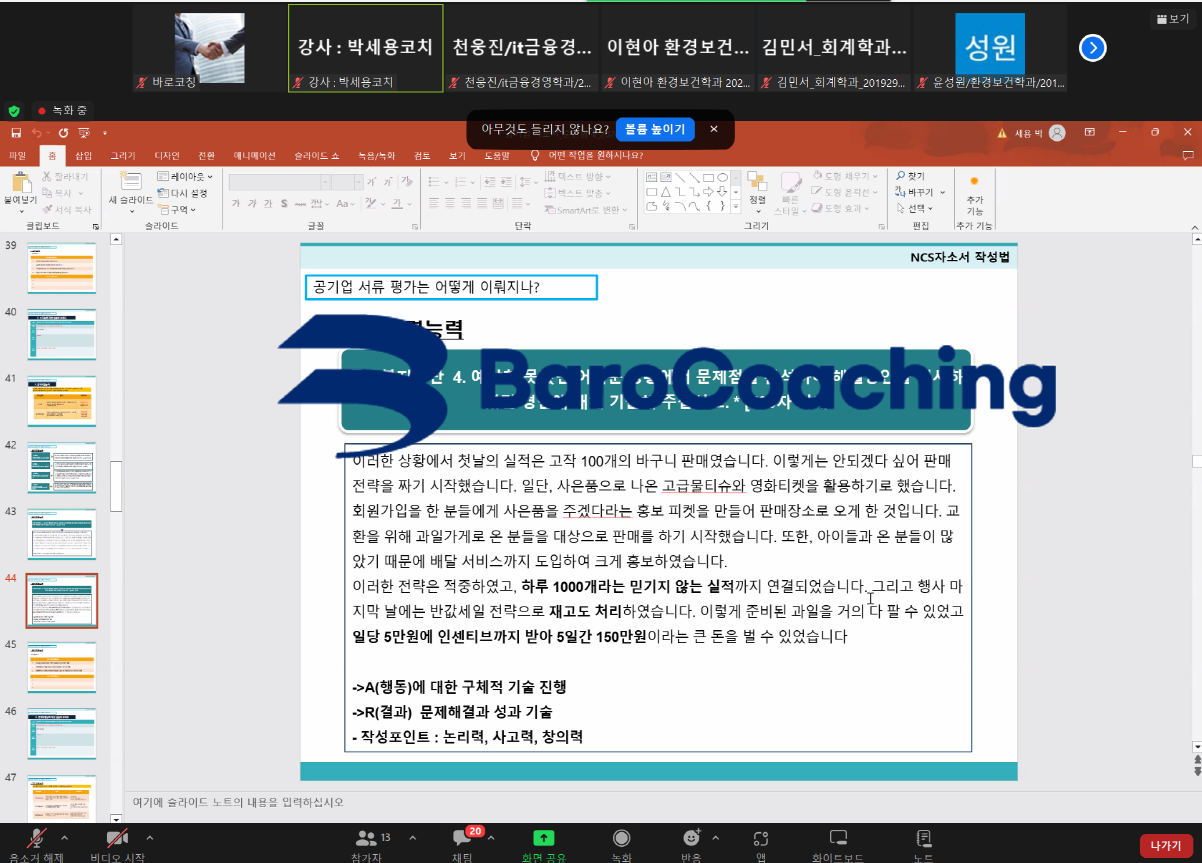
Task: Open the Zoom whiteboard
Action: point(838,840)
